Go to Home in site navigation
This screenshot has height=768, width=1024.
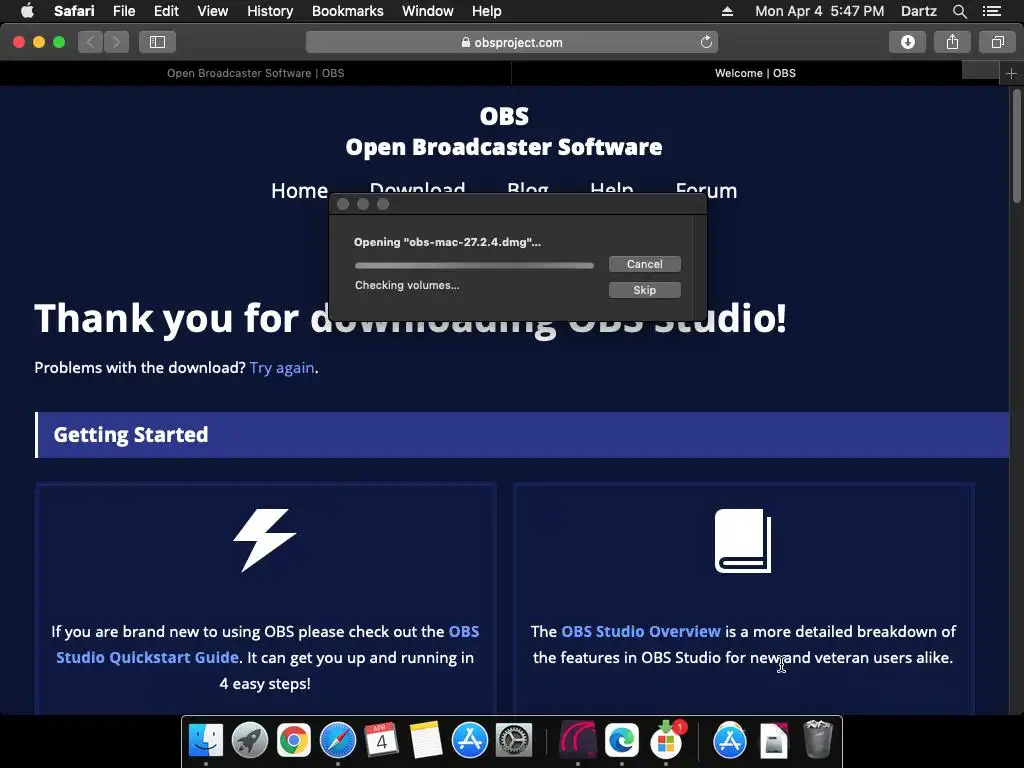[x=299, y=191]
